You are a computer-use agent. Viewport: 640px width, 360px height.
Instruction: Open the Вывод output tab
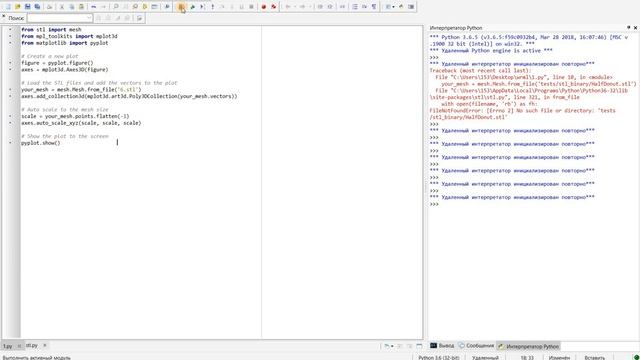pyautogui.click(x=442, y=346)
